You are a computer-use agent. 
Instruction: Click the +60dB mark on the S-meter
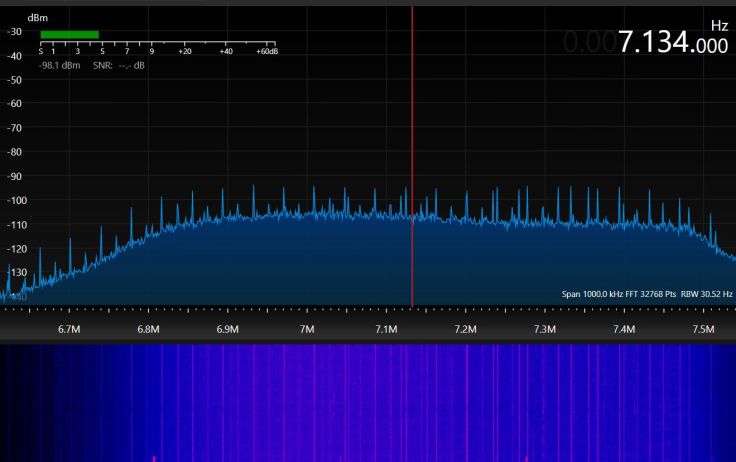click(266, 50)
